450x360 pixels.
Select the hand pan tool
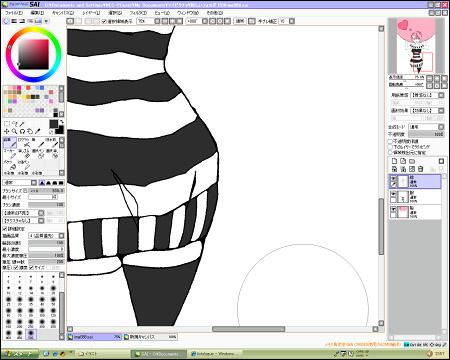pos(30,131)
